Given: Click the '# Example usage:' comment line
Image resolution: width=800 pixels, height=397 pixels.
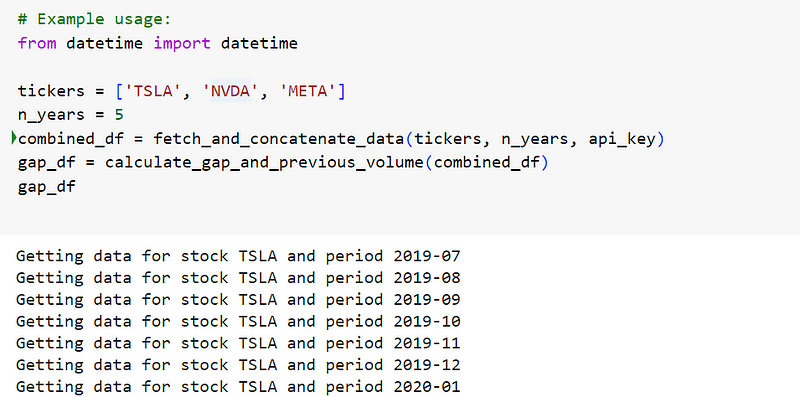Looking at the screenshot, I should 94,20.
